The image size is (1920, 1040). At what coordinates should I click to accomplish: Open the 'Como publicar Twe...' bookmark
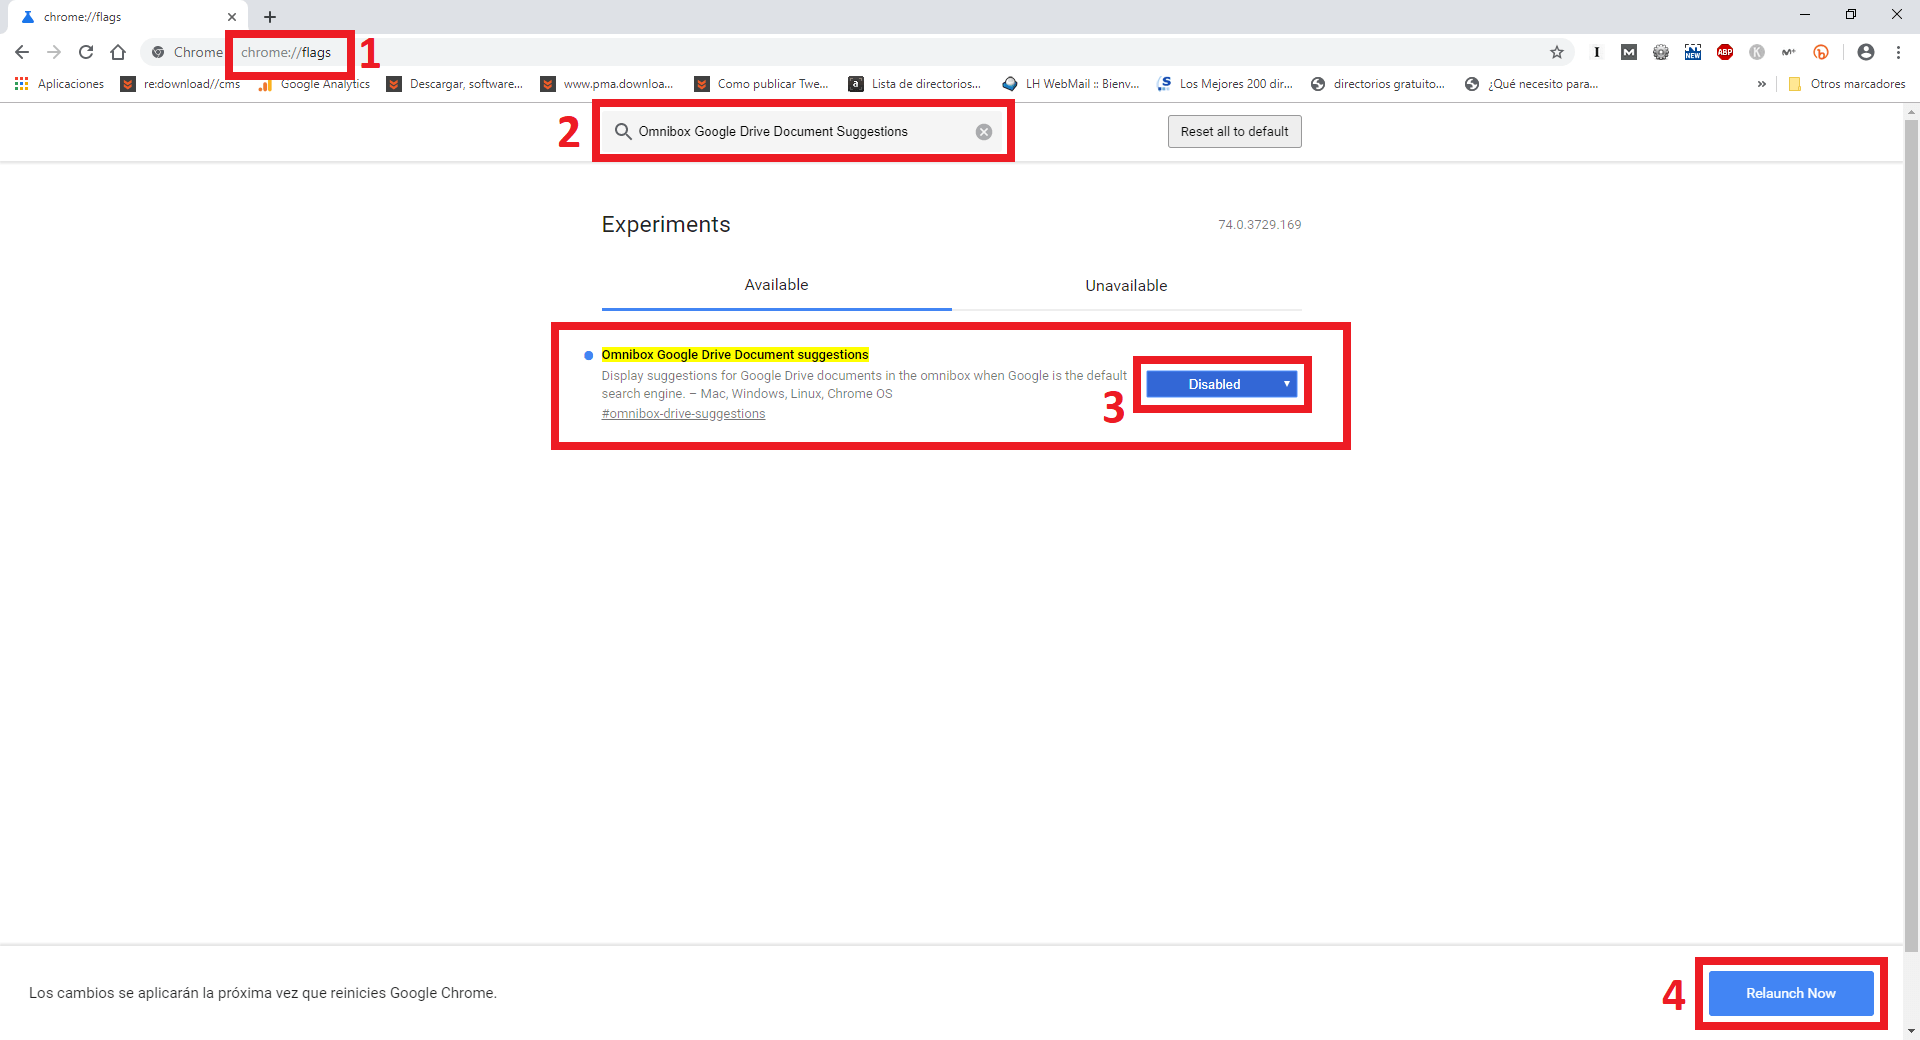[762, 84]
